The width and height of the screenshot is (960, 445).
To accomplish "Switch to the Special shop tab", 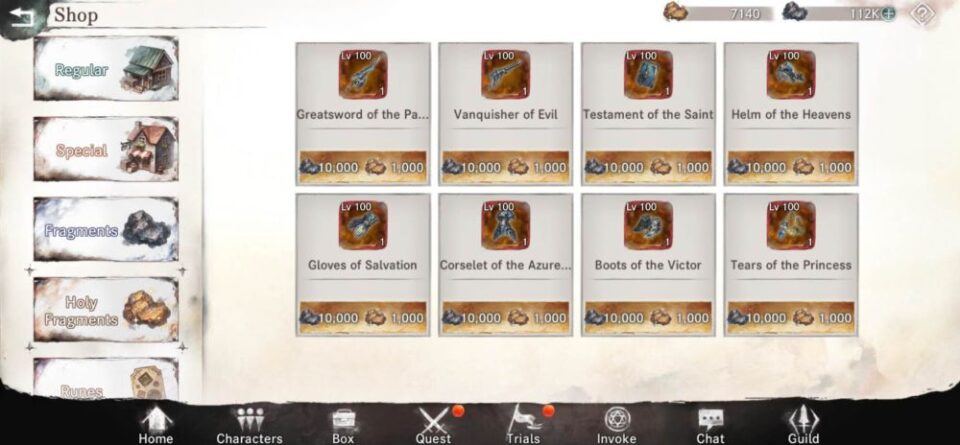I will tap(106, 149).
